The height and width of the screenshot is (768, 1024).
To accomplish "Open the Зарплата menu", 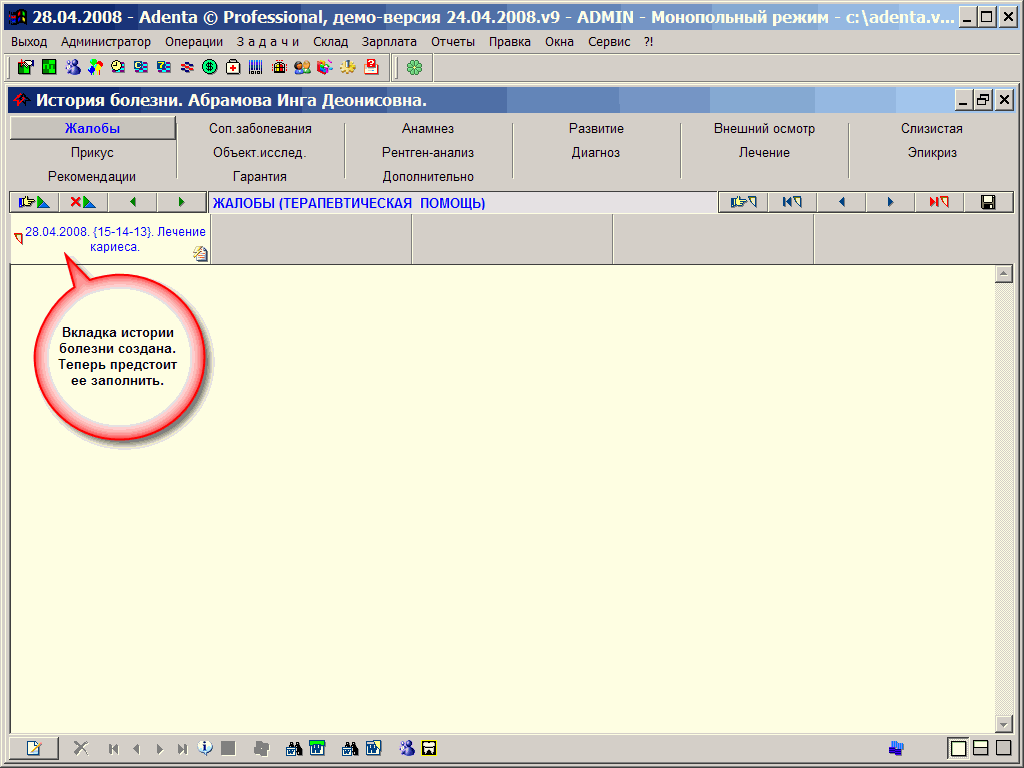I will 389,42.
